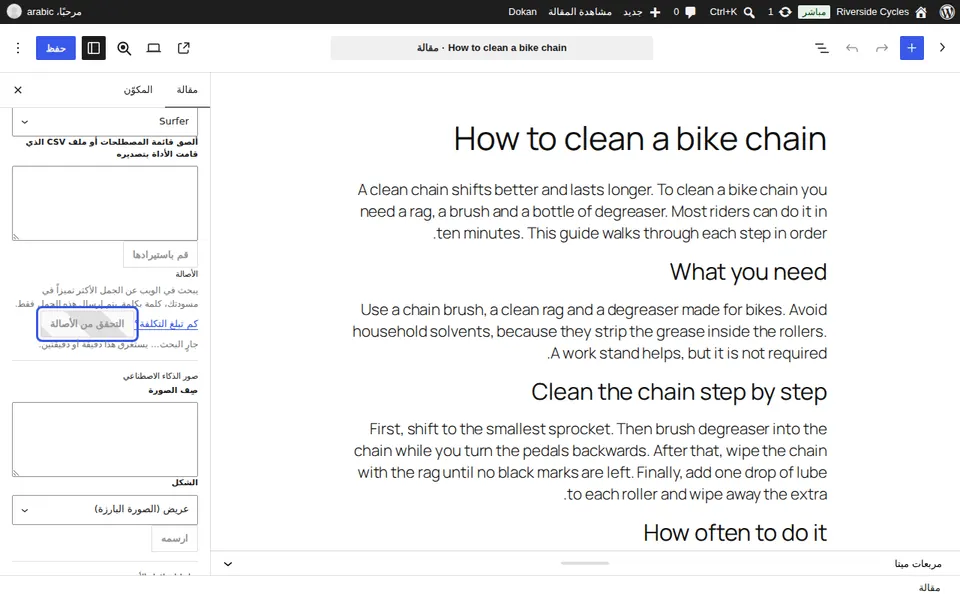Viewport: 960px width, 600px height.
Task: Open the document overview list icon
Action: [822, 48]
